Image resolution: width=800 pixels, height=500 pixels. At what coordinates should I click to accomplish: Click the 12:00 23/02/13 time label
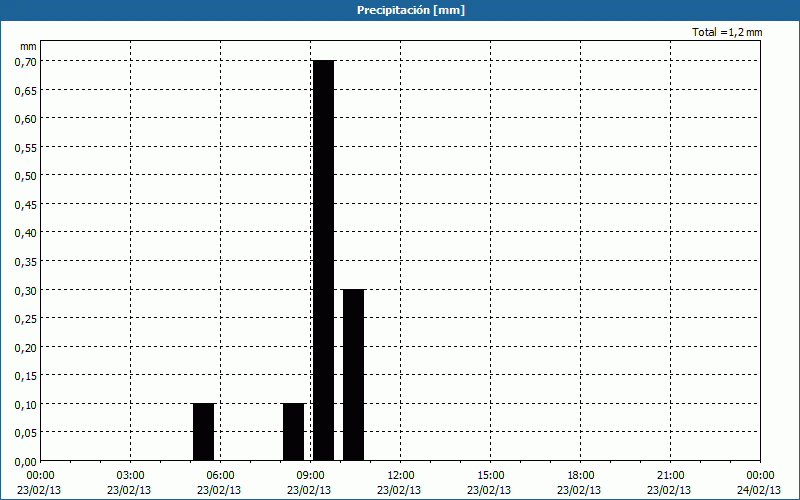click(x=399, y=483)
